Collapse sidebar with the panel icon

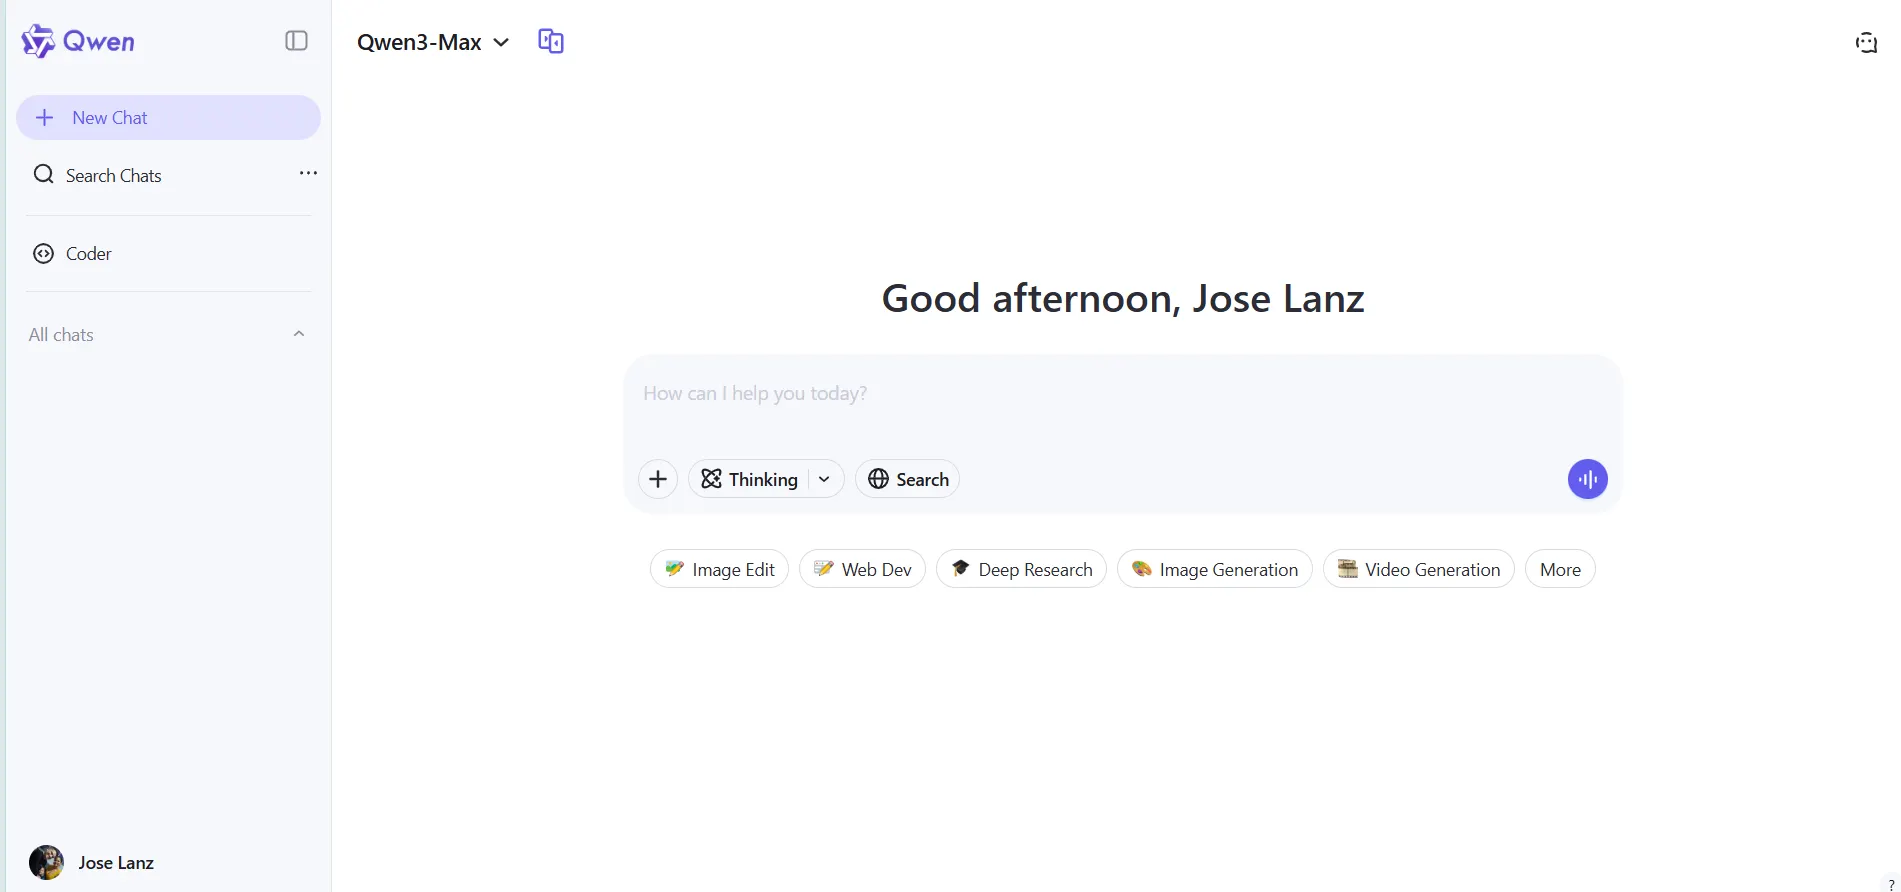(296, 41)
